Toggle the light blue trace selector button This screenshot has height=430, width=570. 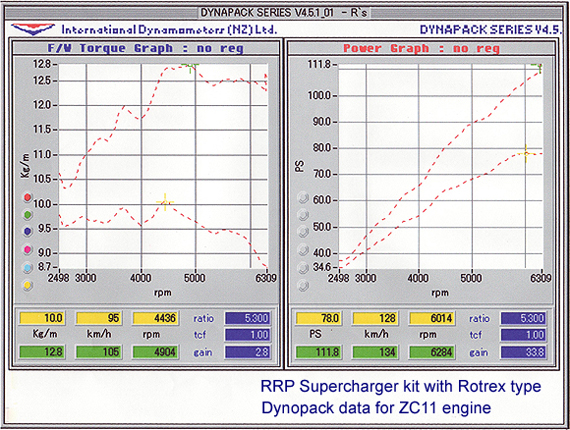click(28, 268)
